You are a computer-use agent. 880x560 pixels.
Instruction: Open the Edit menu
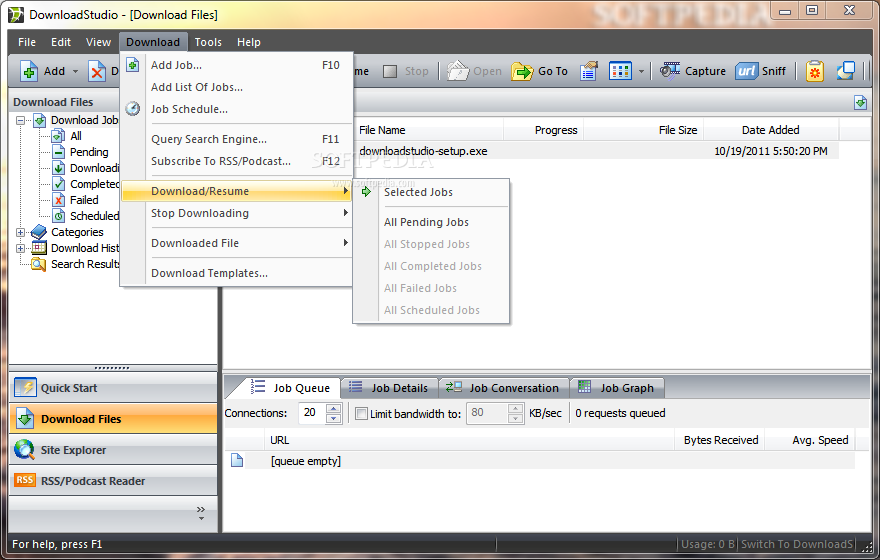pos(61,42)
